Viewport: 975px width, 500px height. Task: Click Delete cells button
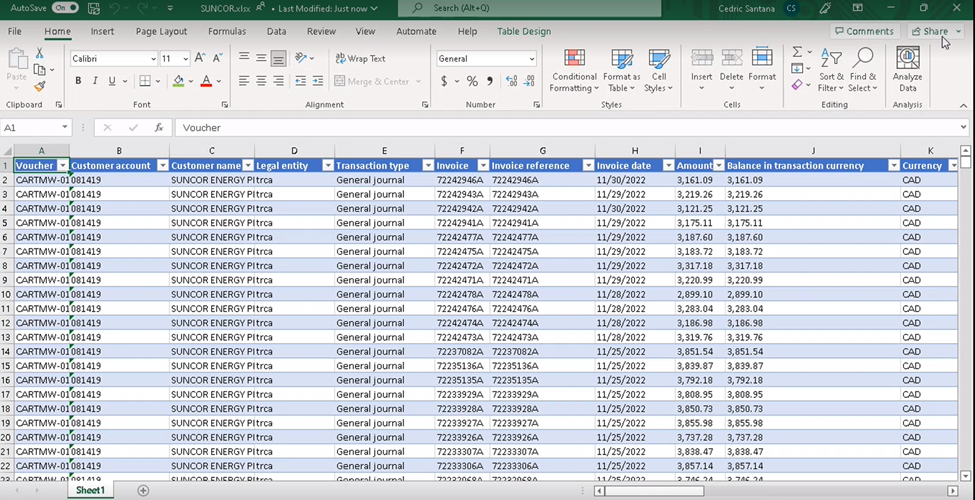731,70
